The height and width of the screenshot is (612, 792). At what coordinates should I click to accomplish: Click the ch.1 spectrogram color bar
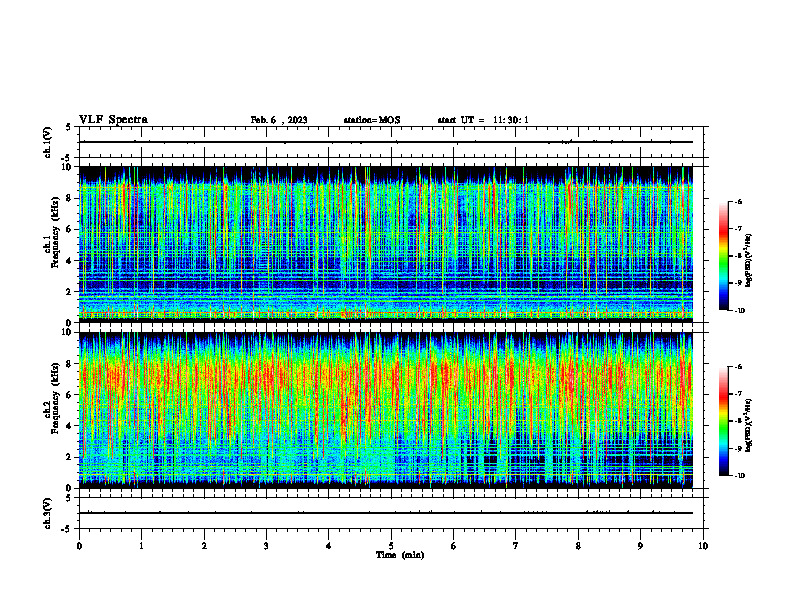(x=724, y=256)
